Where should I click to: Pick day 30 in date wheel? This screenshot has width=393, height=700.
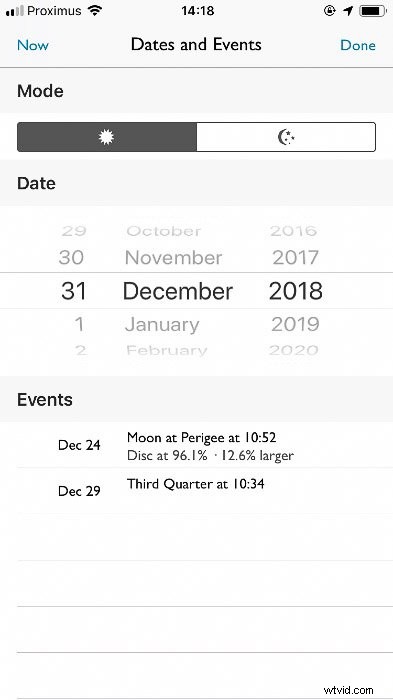[71, 258]
